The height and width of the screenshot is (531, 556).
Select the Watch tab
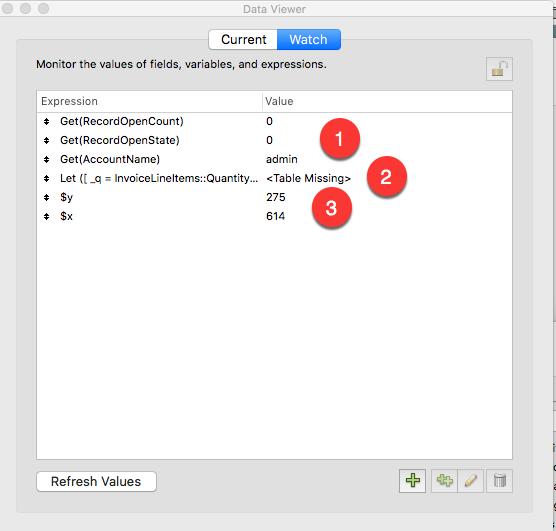308,39
